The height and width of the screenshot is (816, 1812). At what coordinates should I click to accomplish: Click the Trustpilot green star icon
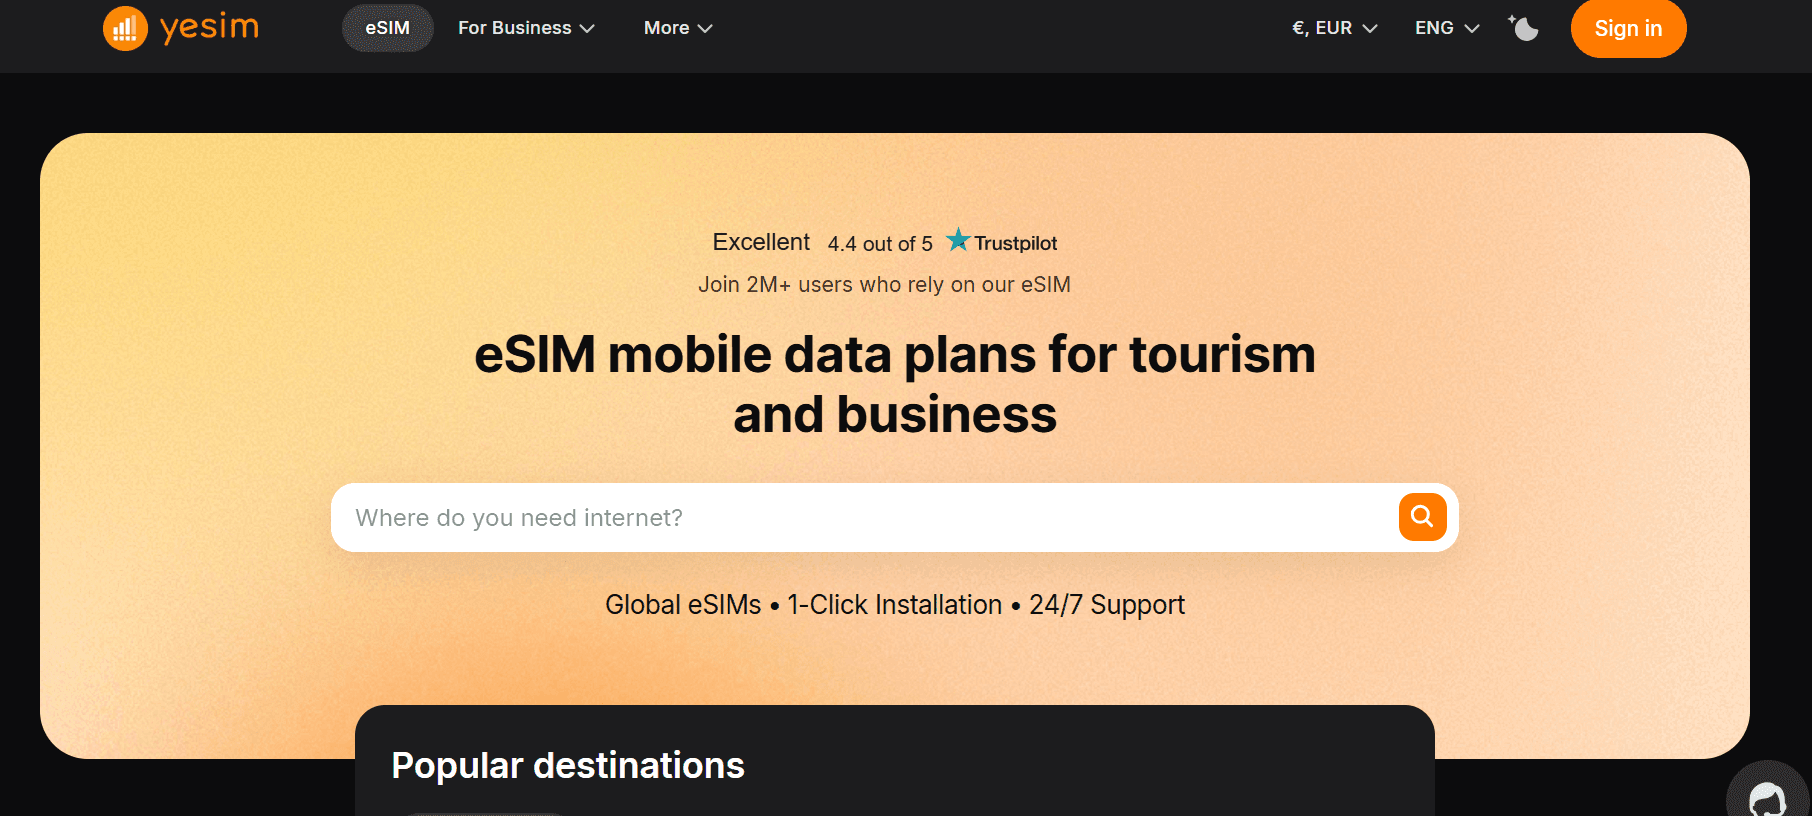(x=958, y=240)
